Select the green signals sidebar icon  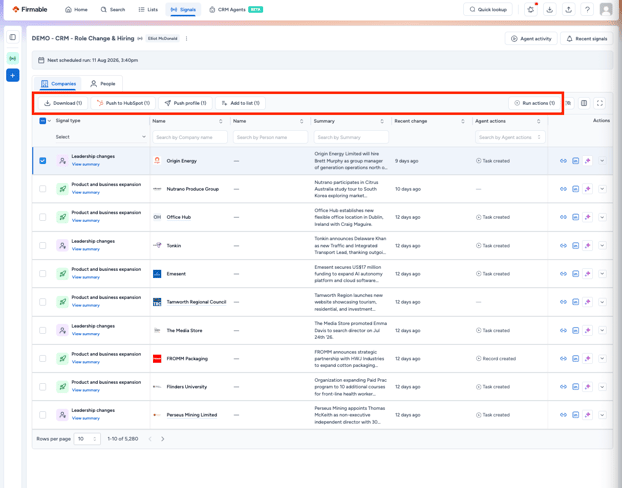coord(13,58)
